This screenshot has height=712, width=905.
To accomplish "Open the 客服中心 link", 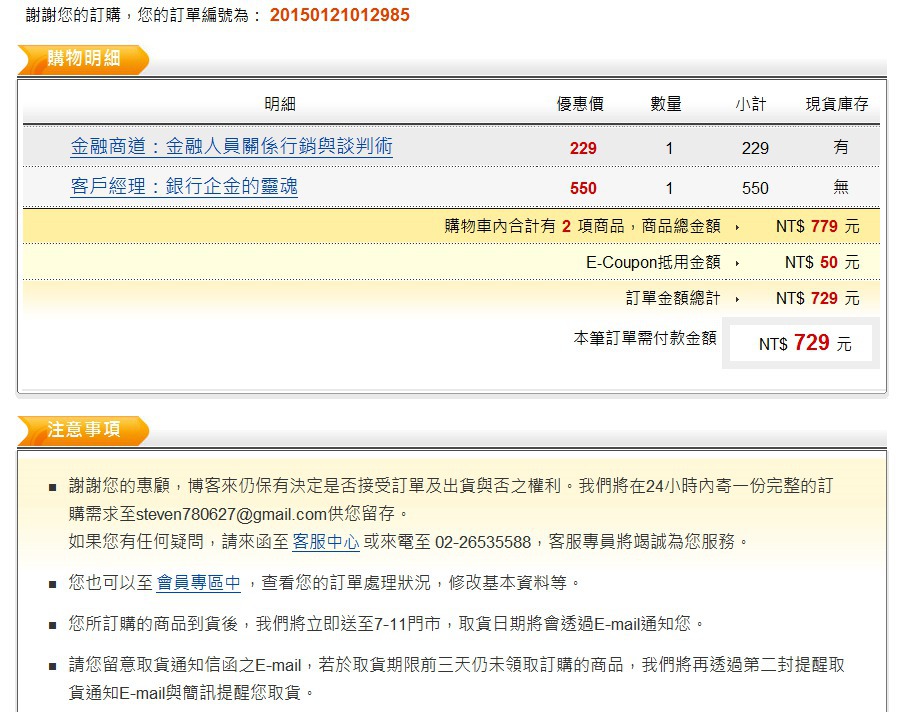I will [x=326, y=542].
